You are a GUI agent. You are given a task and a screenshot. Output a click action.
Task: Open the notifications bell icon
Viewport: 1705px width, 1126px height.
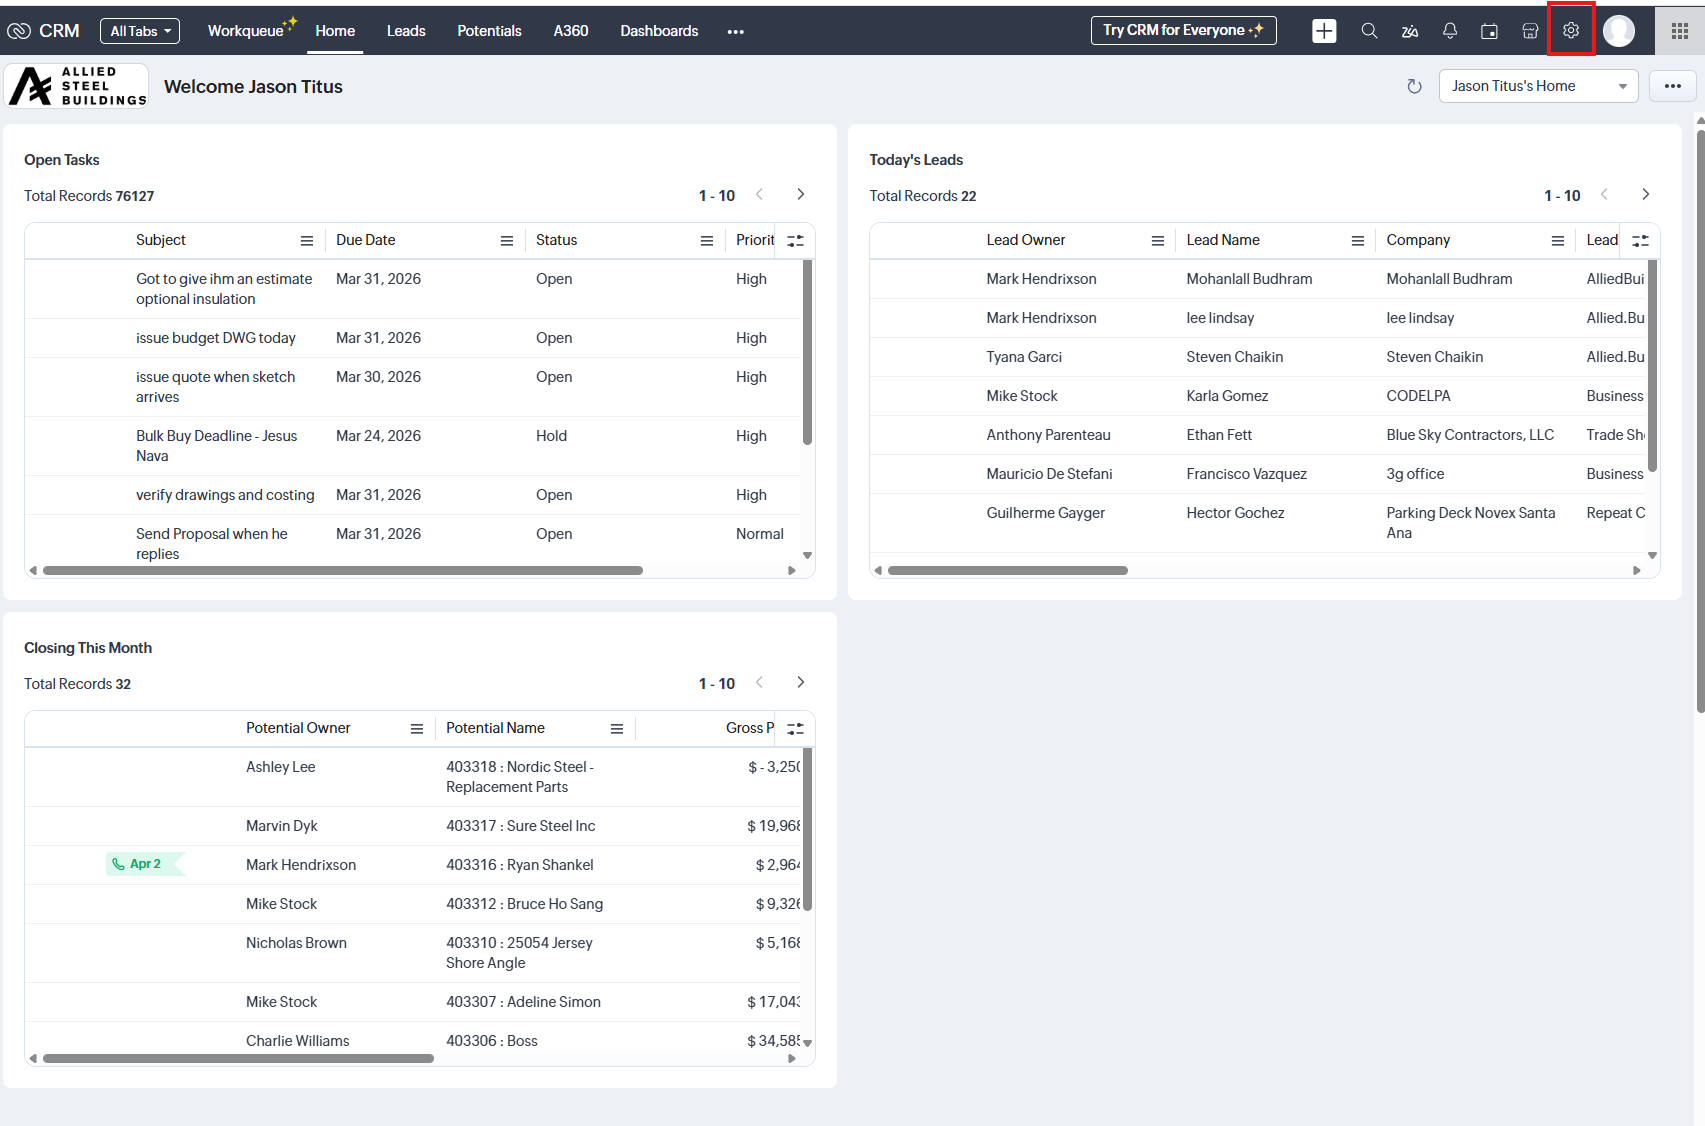tap(1449, 31)
